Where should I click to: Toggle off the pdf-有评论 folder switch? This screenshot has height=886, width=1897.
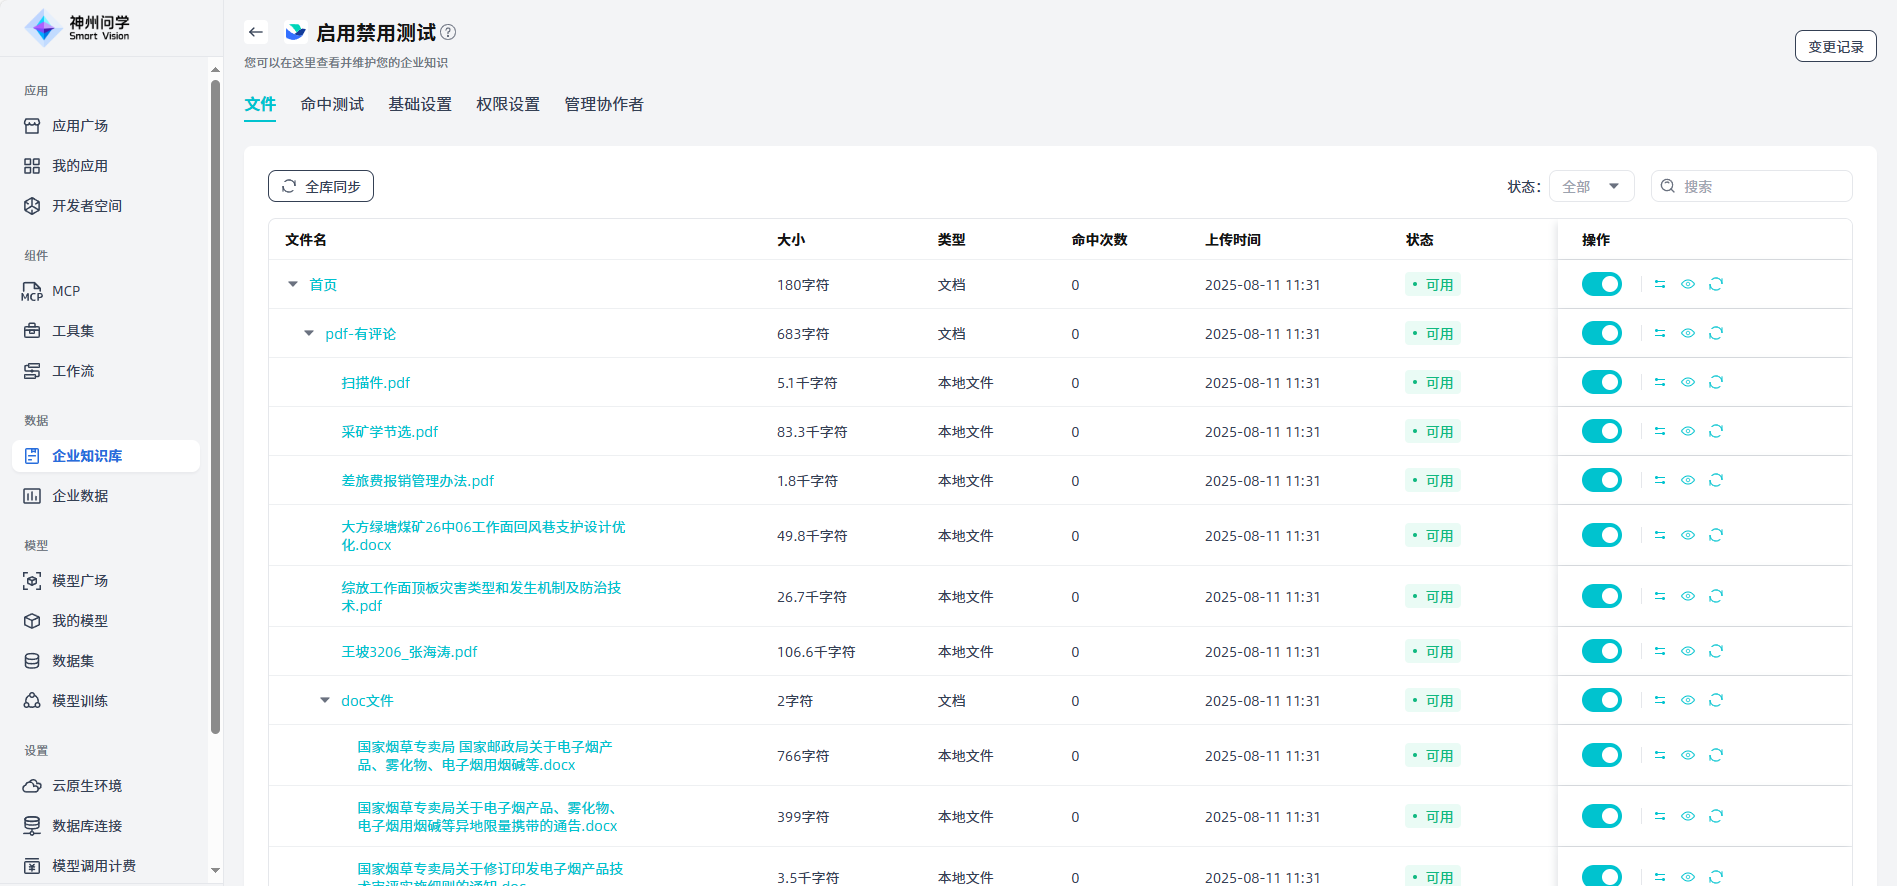(1601, 333)
